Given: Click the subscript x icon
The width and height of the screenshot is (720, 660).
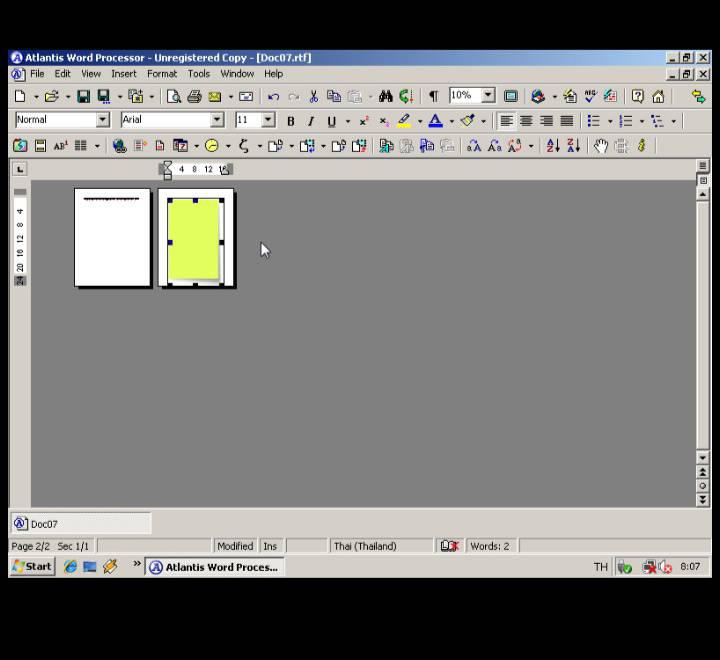Looking at the screenshot, I should click(x=383, y=121).
